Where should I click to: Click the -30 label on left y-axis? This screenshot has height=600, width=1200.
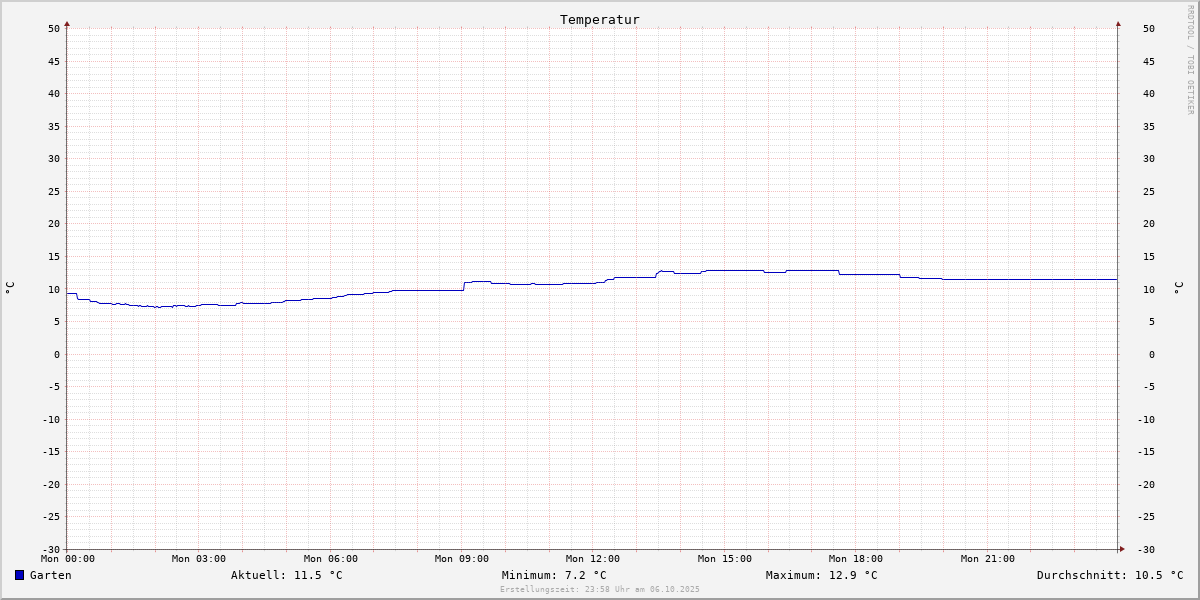(51, 550)
